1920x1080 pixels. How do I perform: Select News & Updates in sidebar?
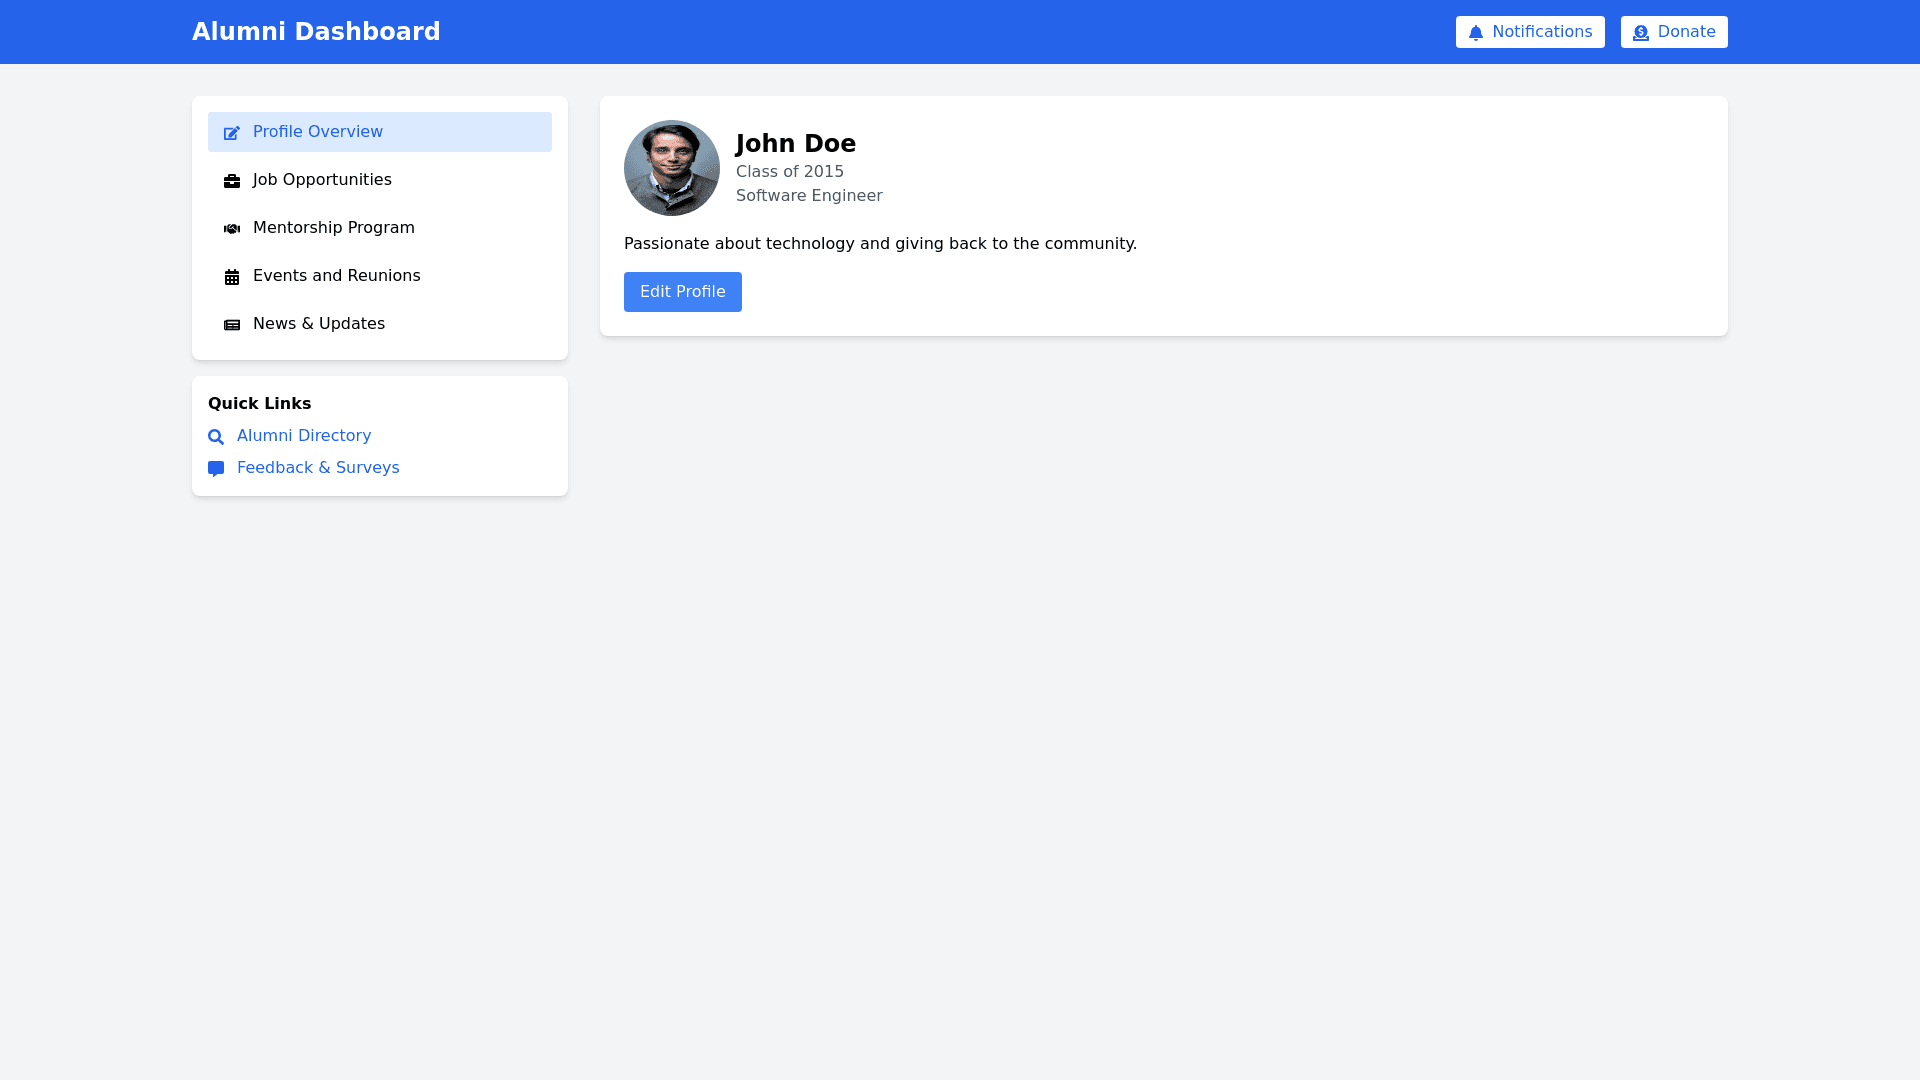click(318, 324)
